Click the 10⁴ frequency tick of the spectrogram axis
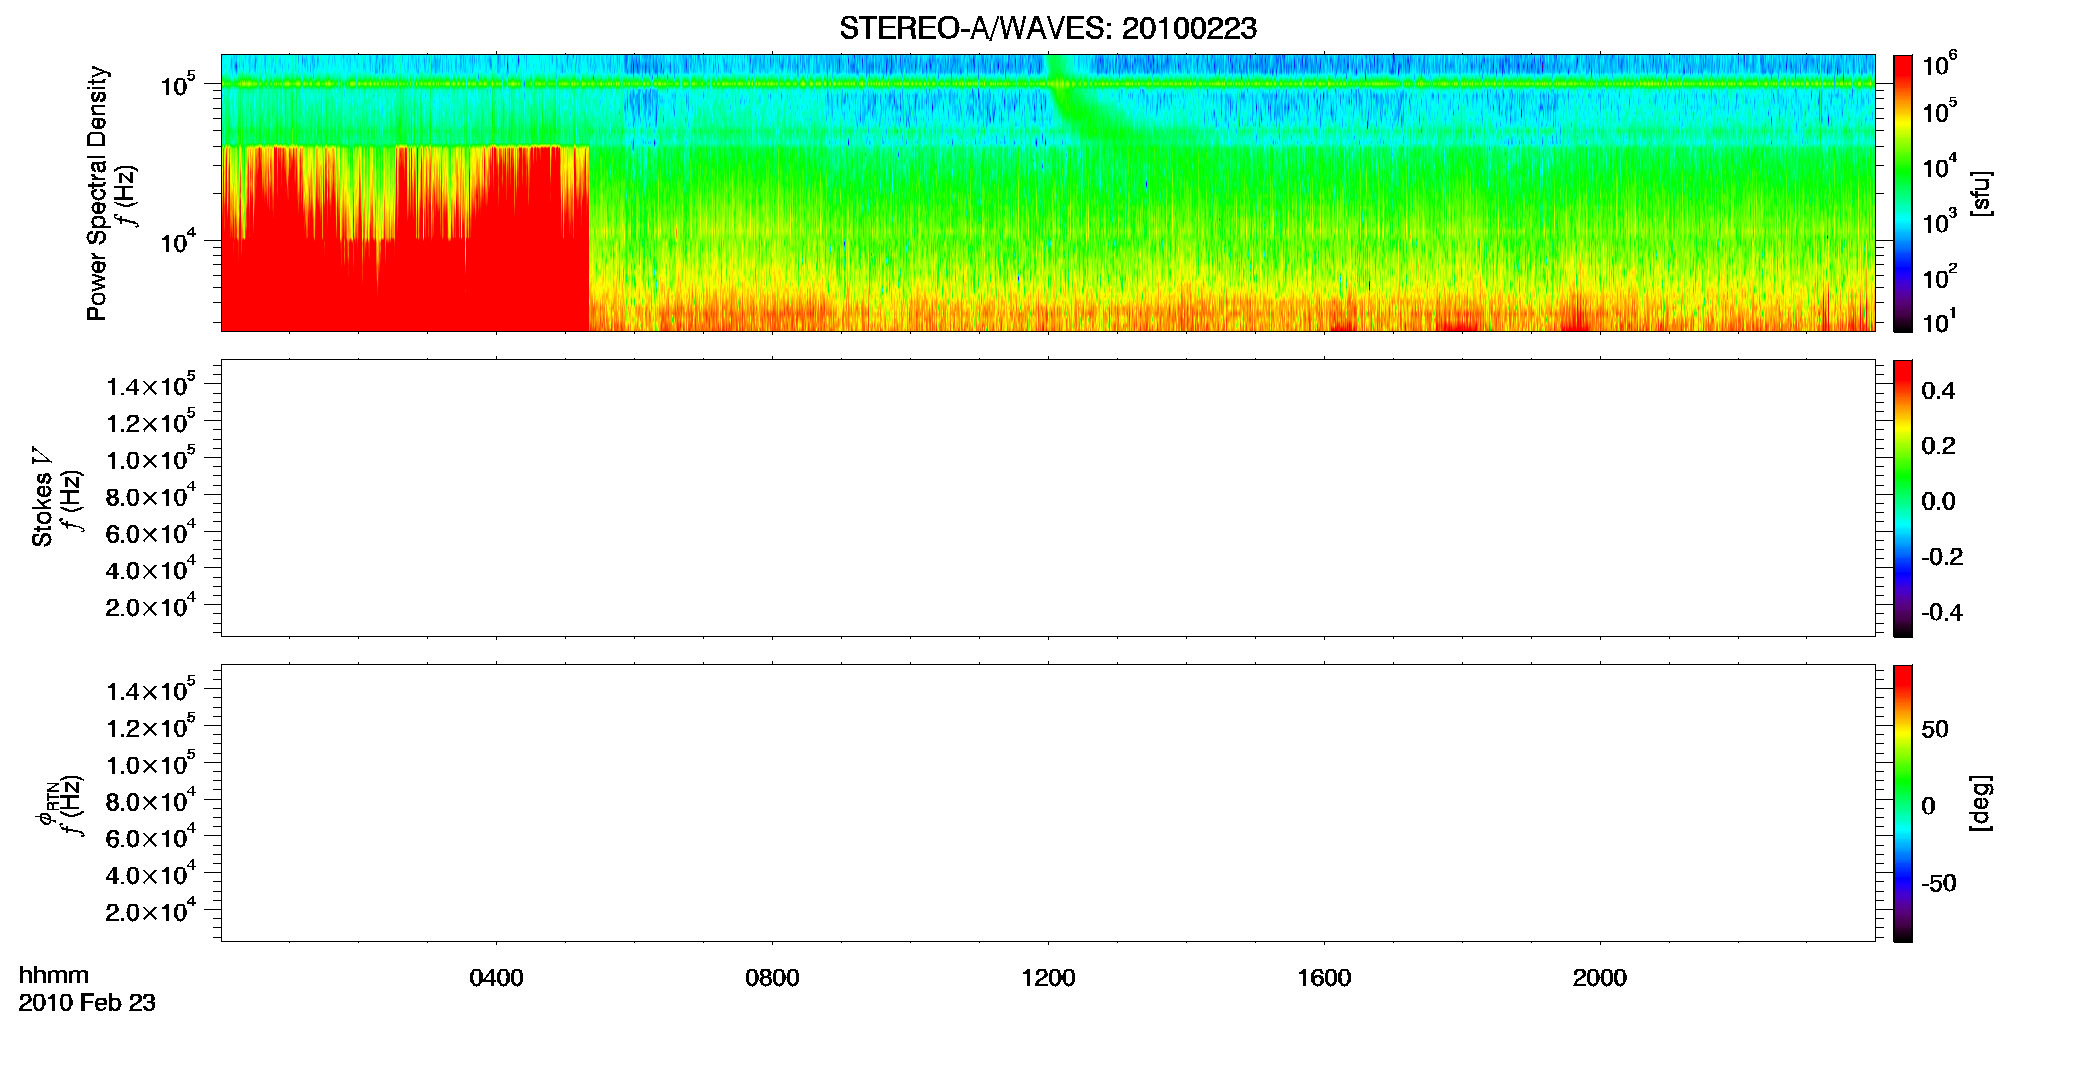Image resolution: width=2096 pixels, height=1080 pixels. tap(177, 240)
